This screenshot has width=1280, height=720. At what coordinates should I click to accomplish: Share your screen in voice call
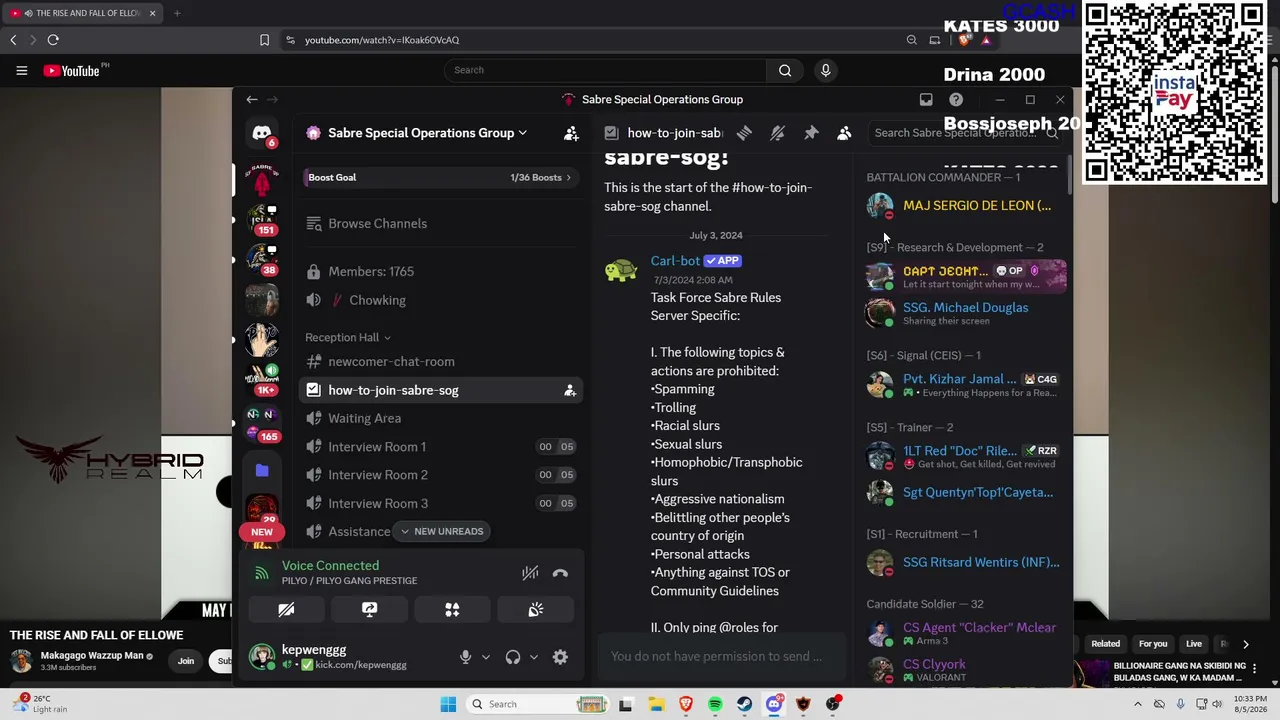369,609
